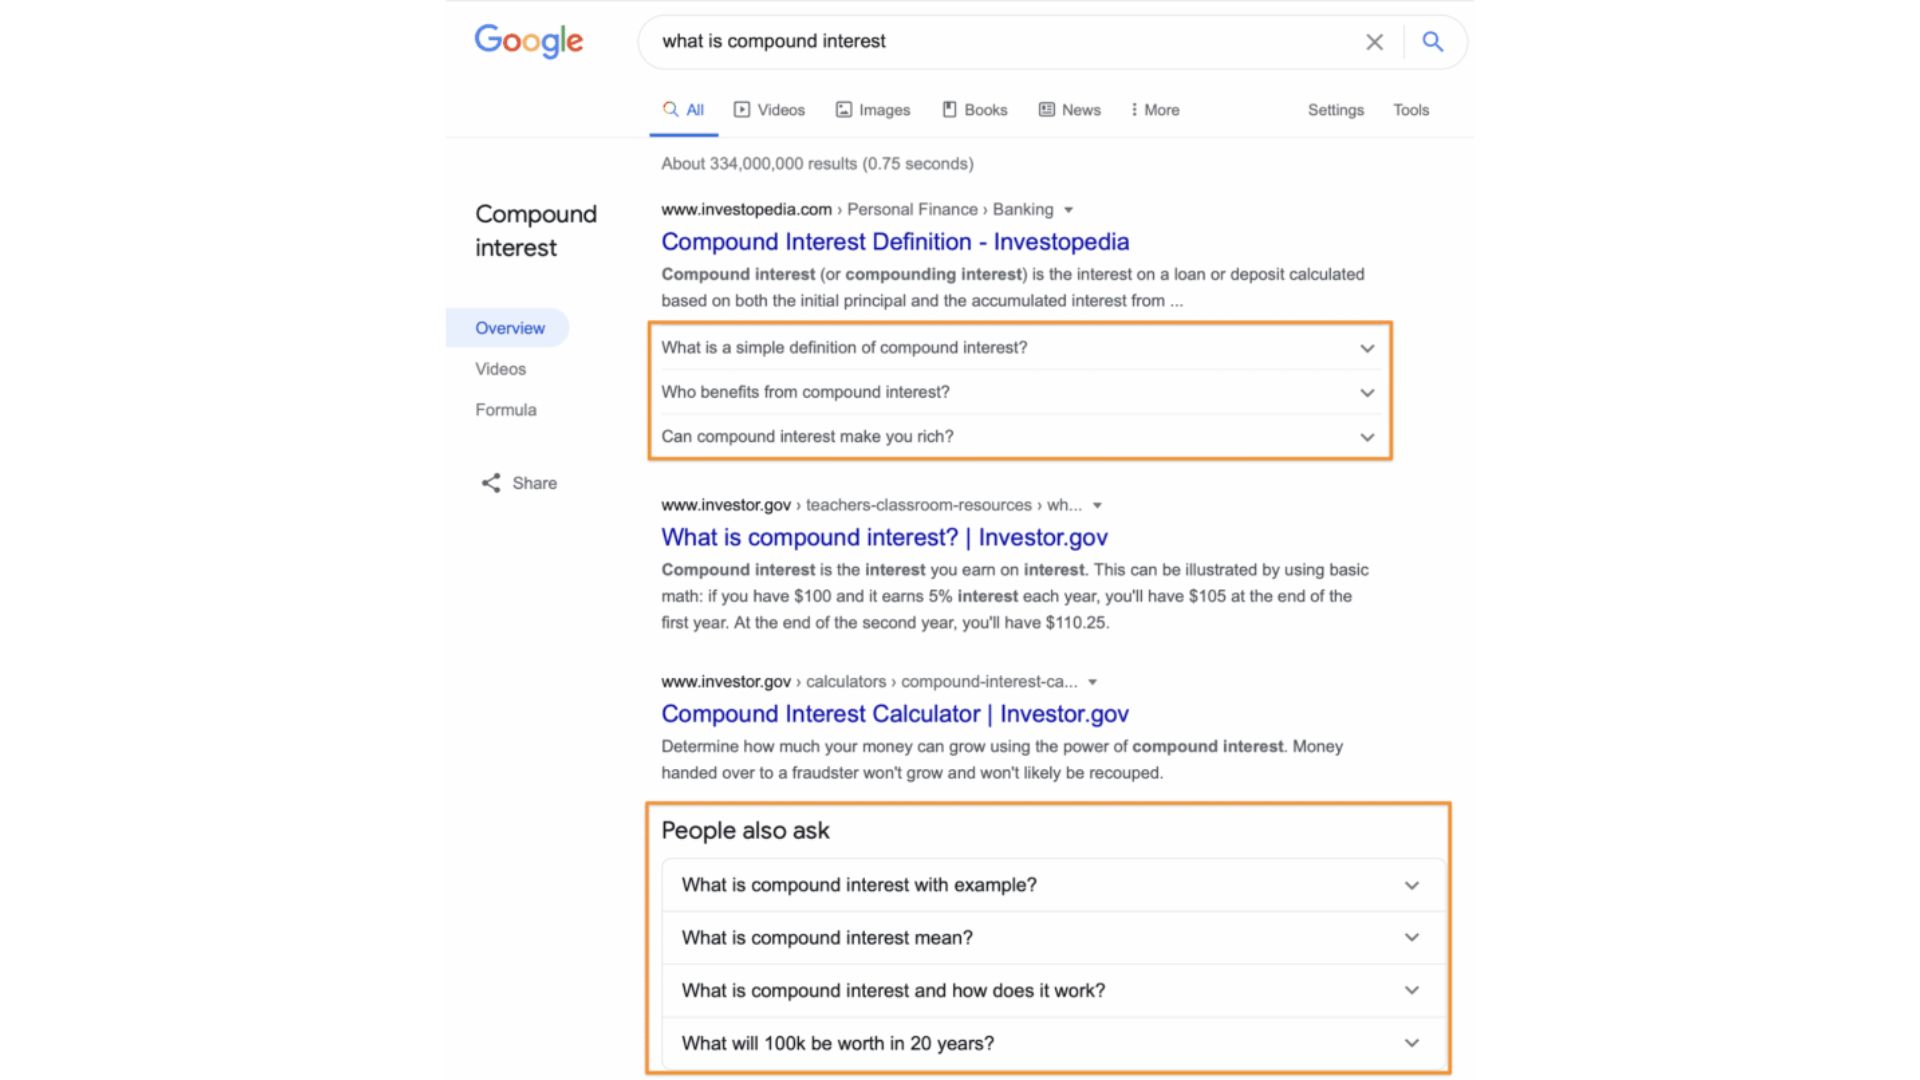
Task: Open the Books search tab
Action: pyautogui.click(x=975, y=110)
